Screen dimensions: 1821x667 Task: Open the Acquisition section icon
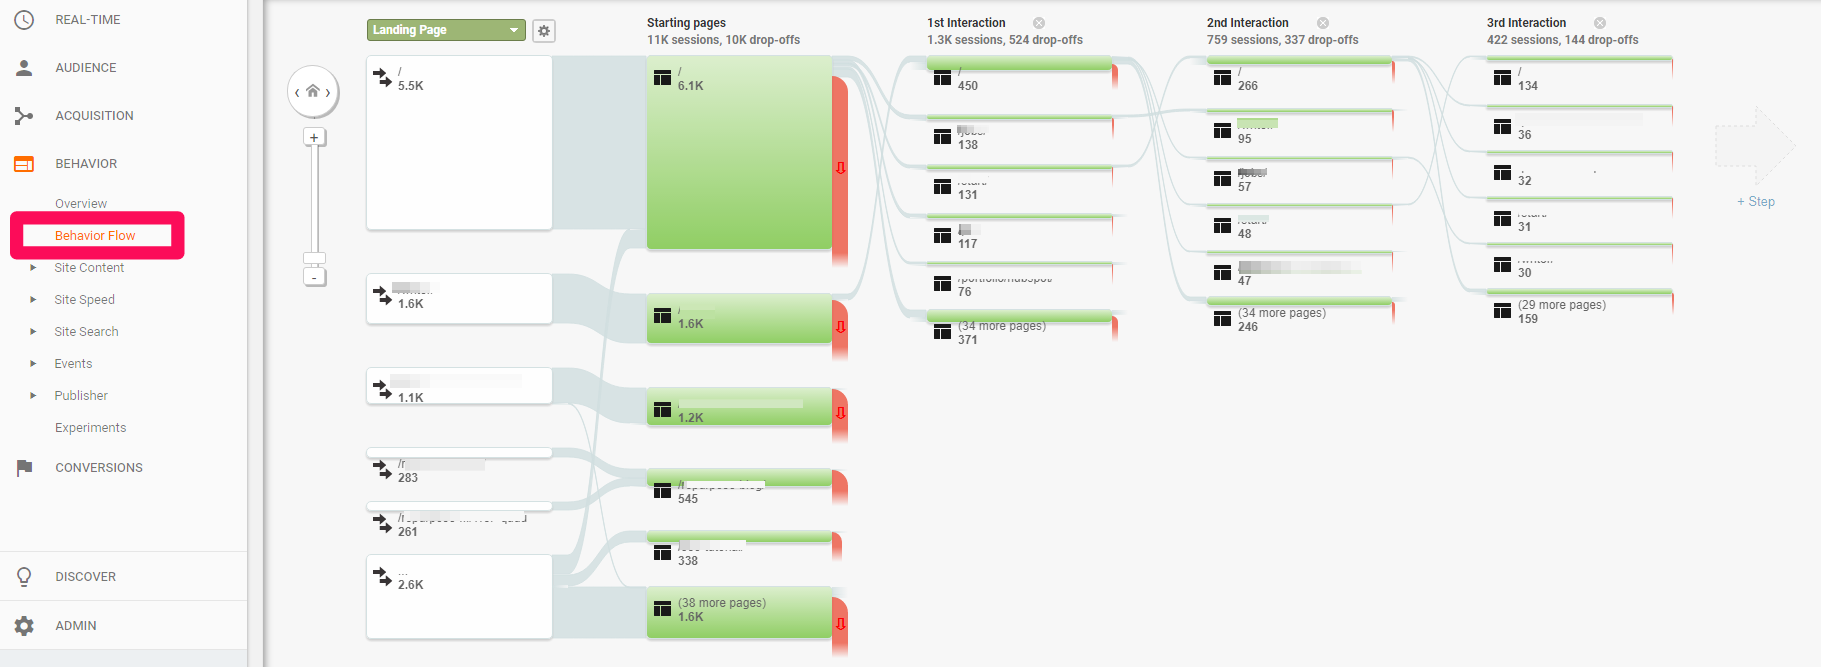pos(24,115)
